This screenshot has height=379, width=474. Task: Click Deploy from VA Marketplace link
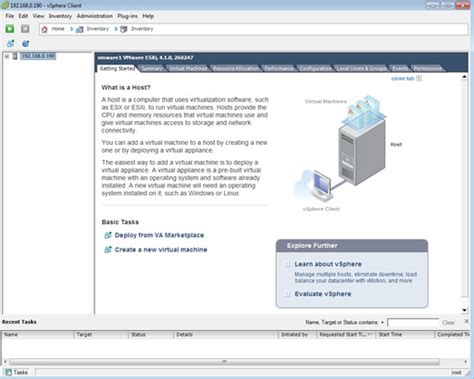159,235
